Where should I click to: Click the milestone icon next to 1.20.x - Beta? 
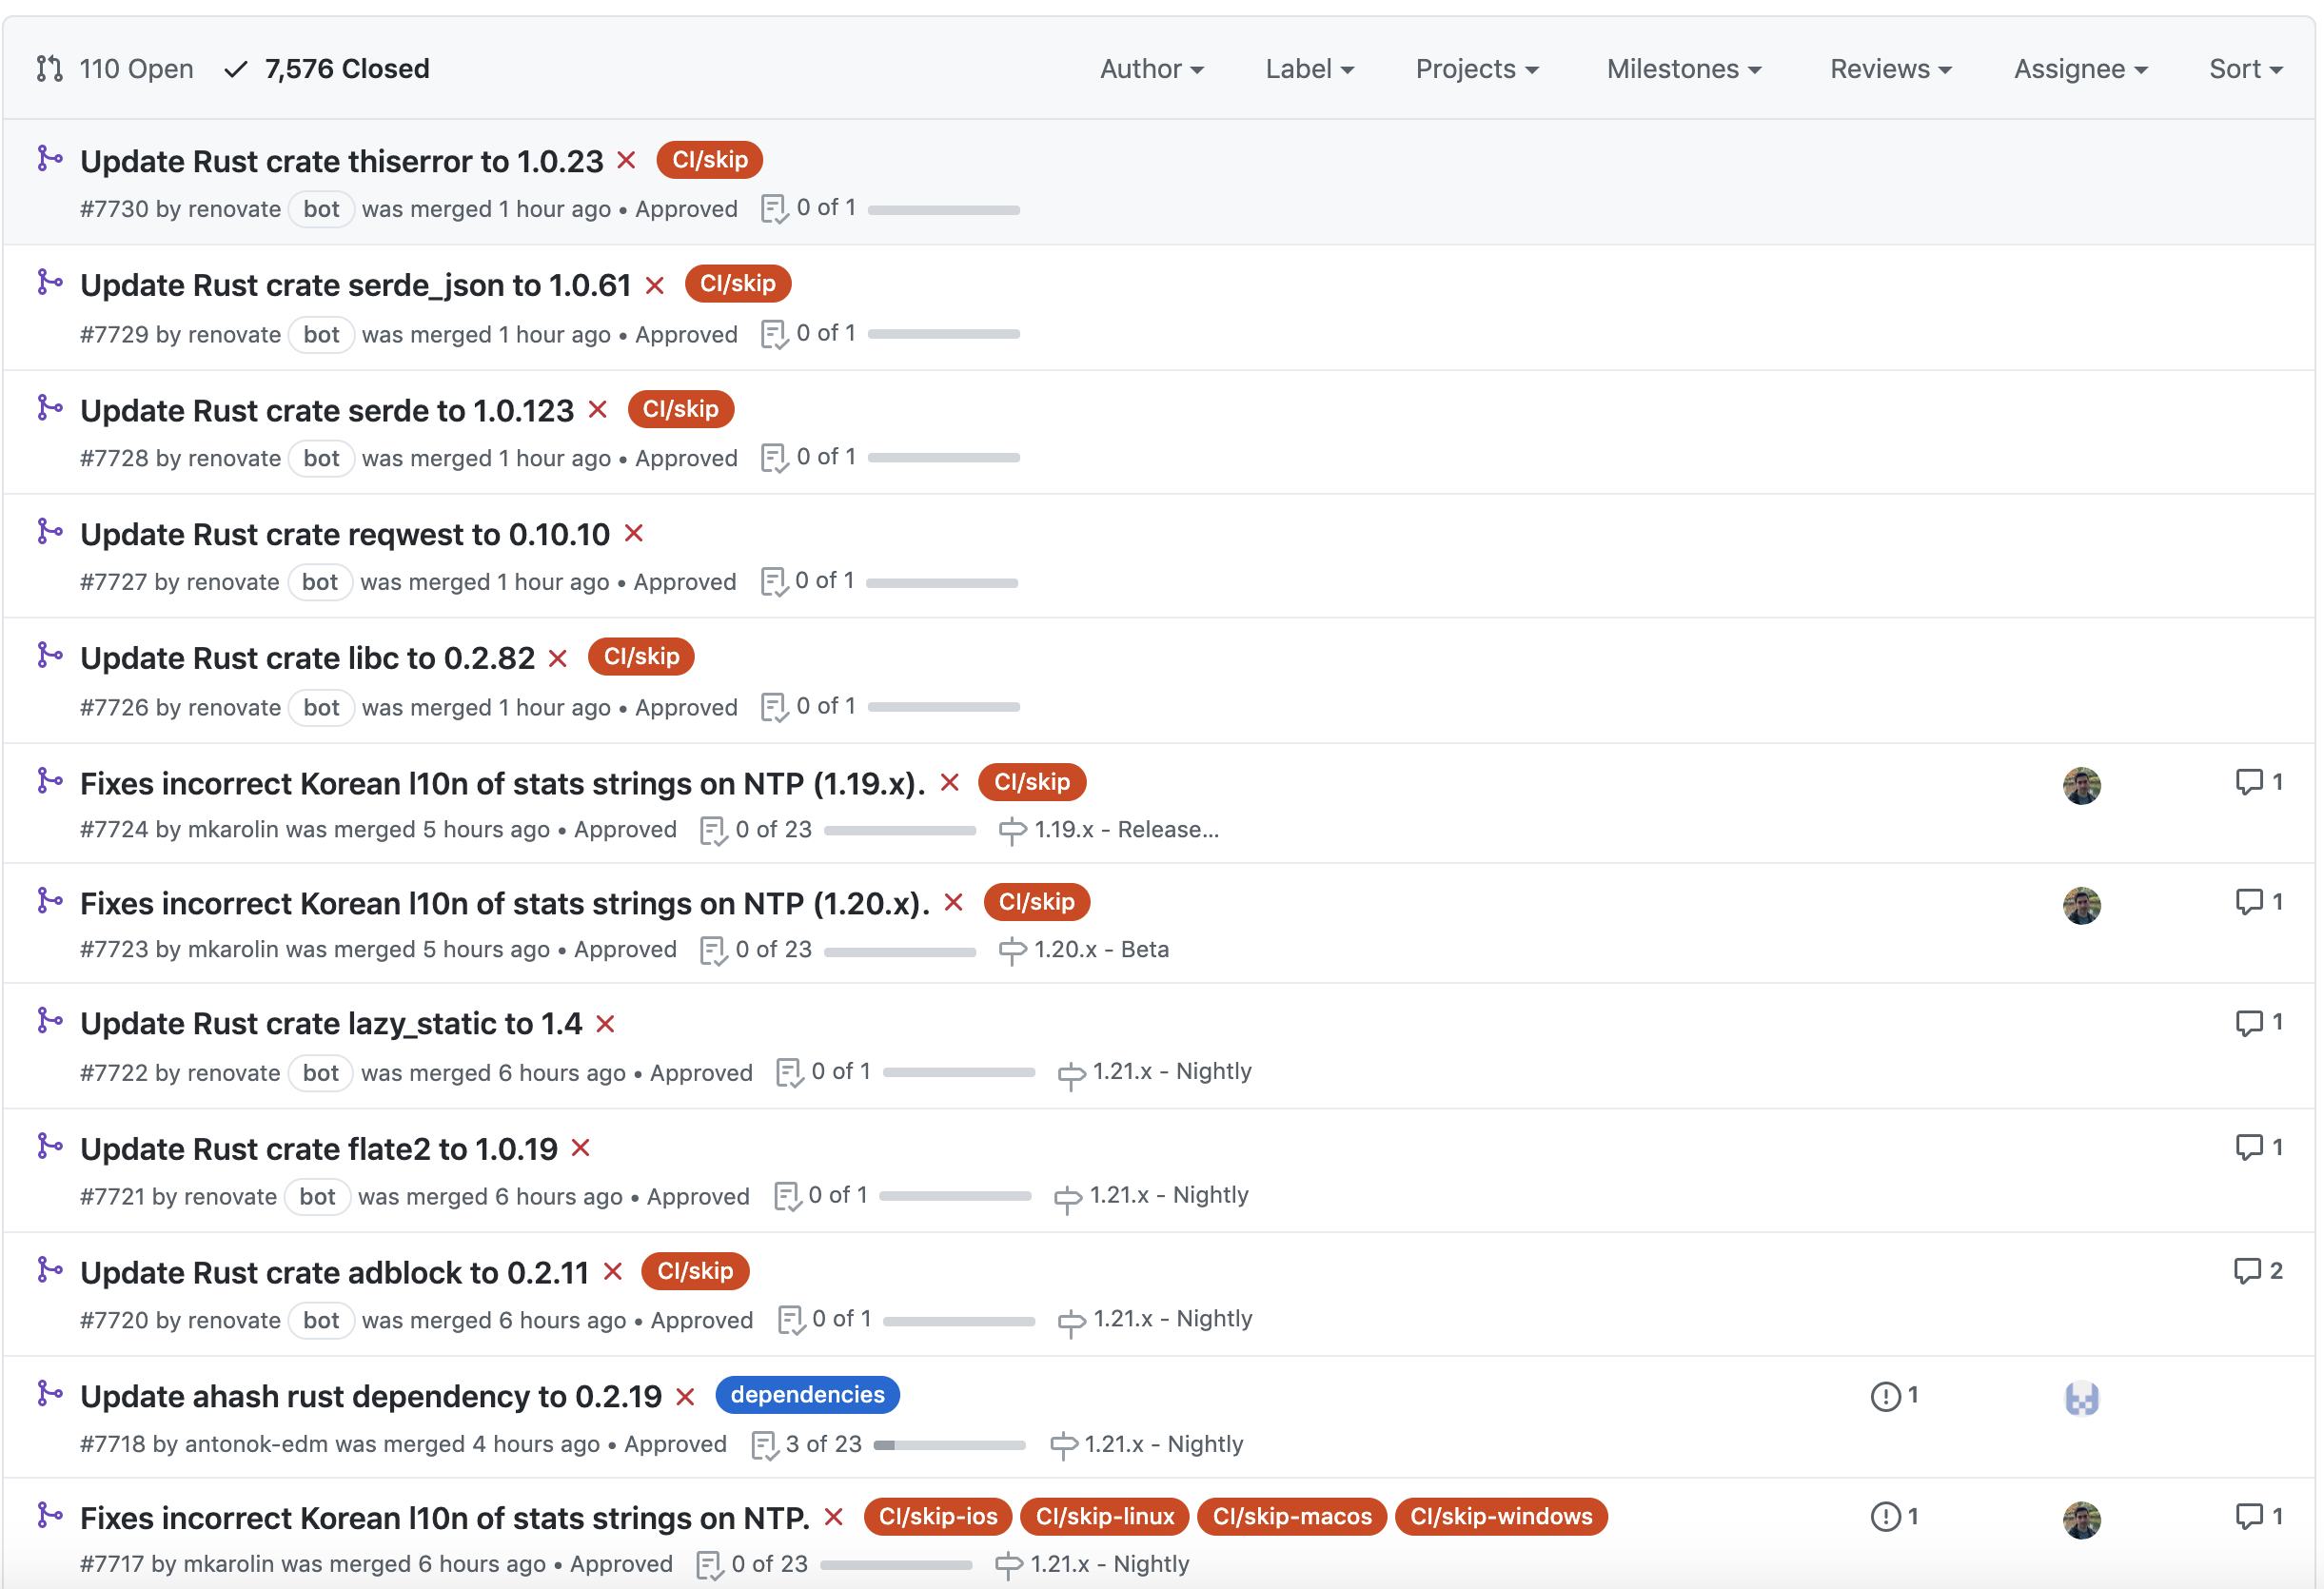[x=1012, y=950]
